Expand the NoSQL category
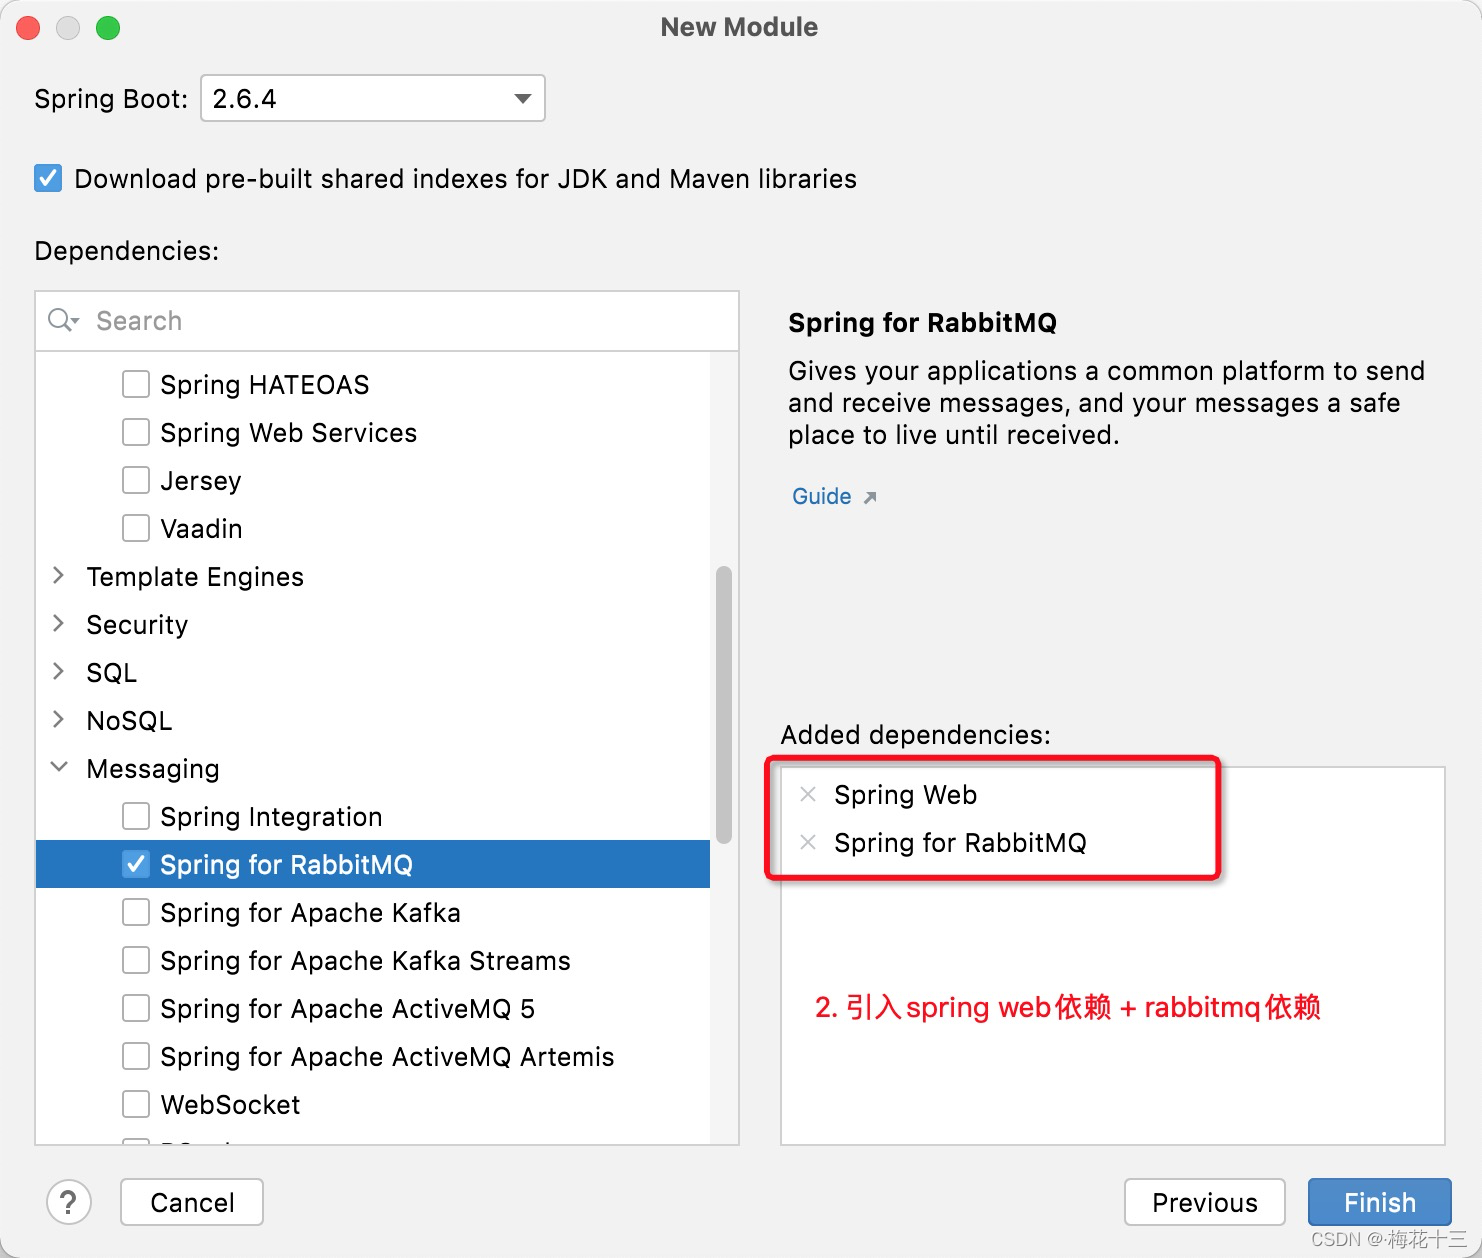 [58, 720]
